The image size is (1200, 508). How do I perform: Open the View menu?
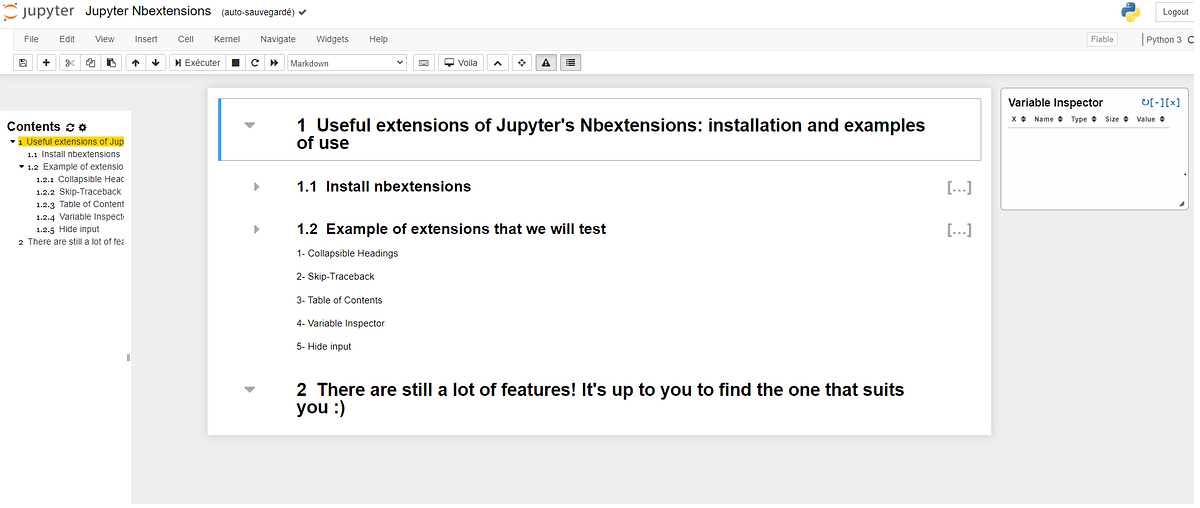point(104,39)
